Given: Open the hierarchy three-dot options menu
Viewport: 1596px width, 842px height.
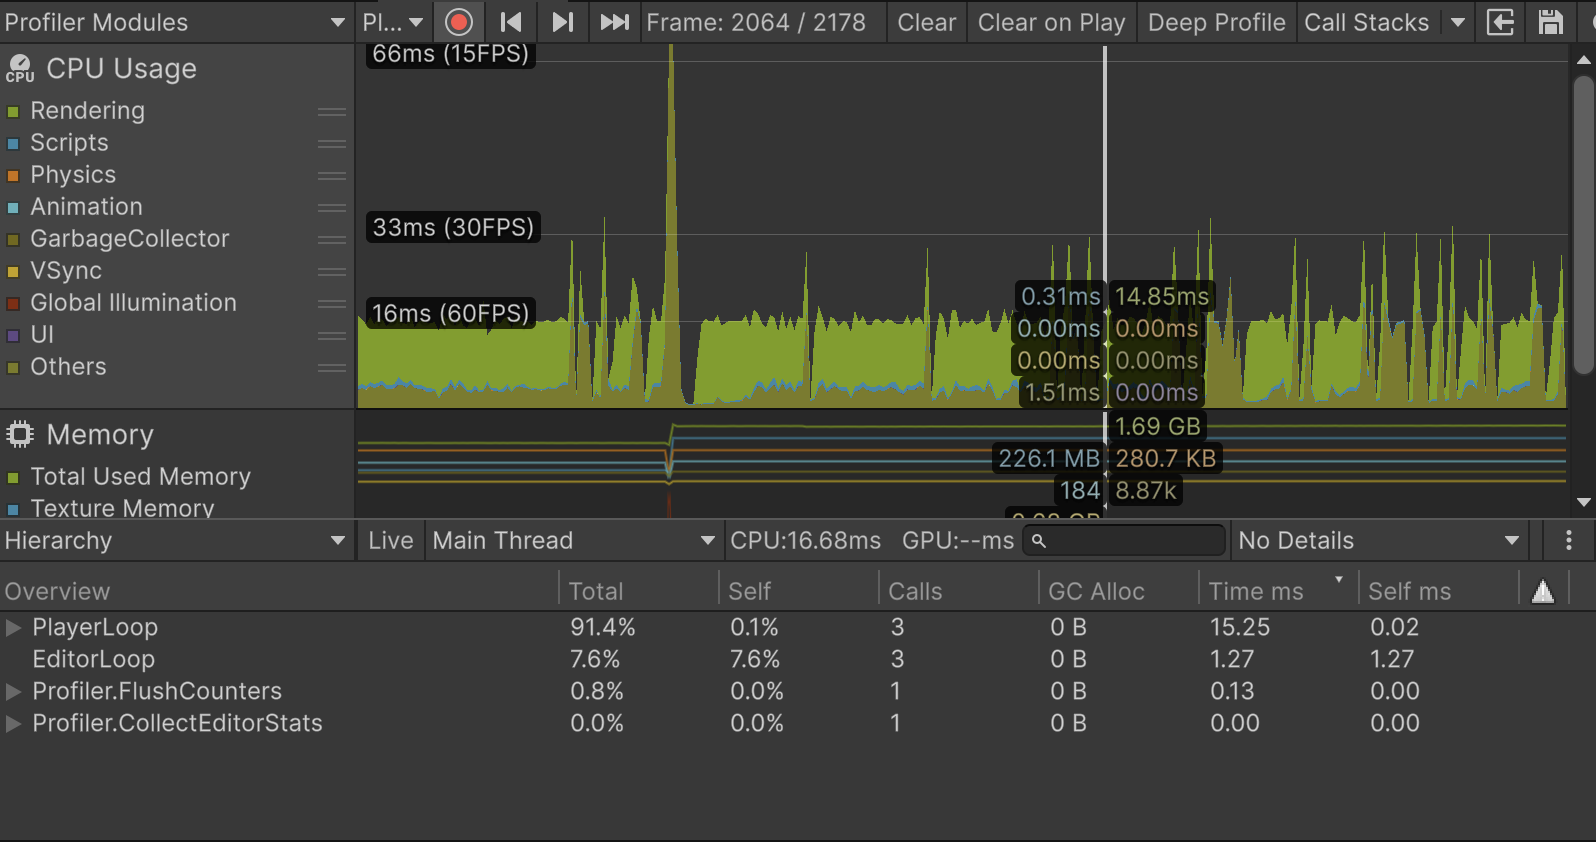Looking at the screenshot, I should [x=1568, y=541].
